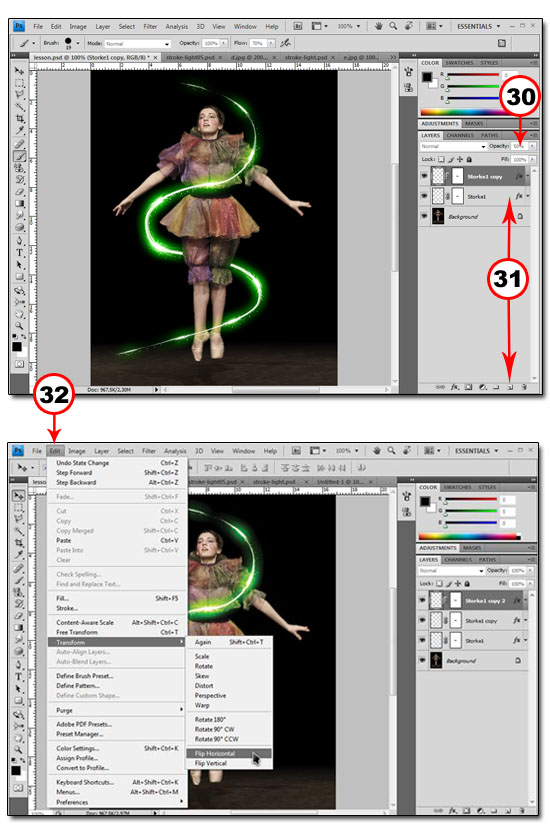Toggle Lock All padlock in top window Layers panel
Screen dimensions: 550x831
tap(469, 159)
